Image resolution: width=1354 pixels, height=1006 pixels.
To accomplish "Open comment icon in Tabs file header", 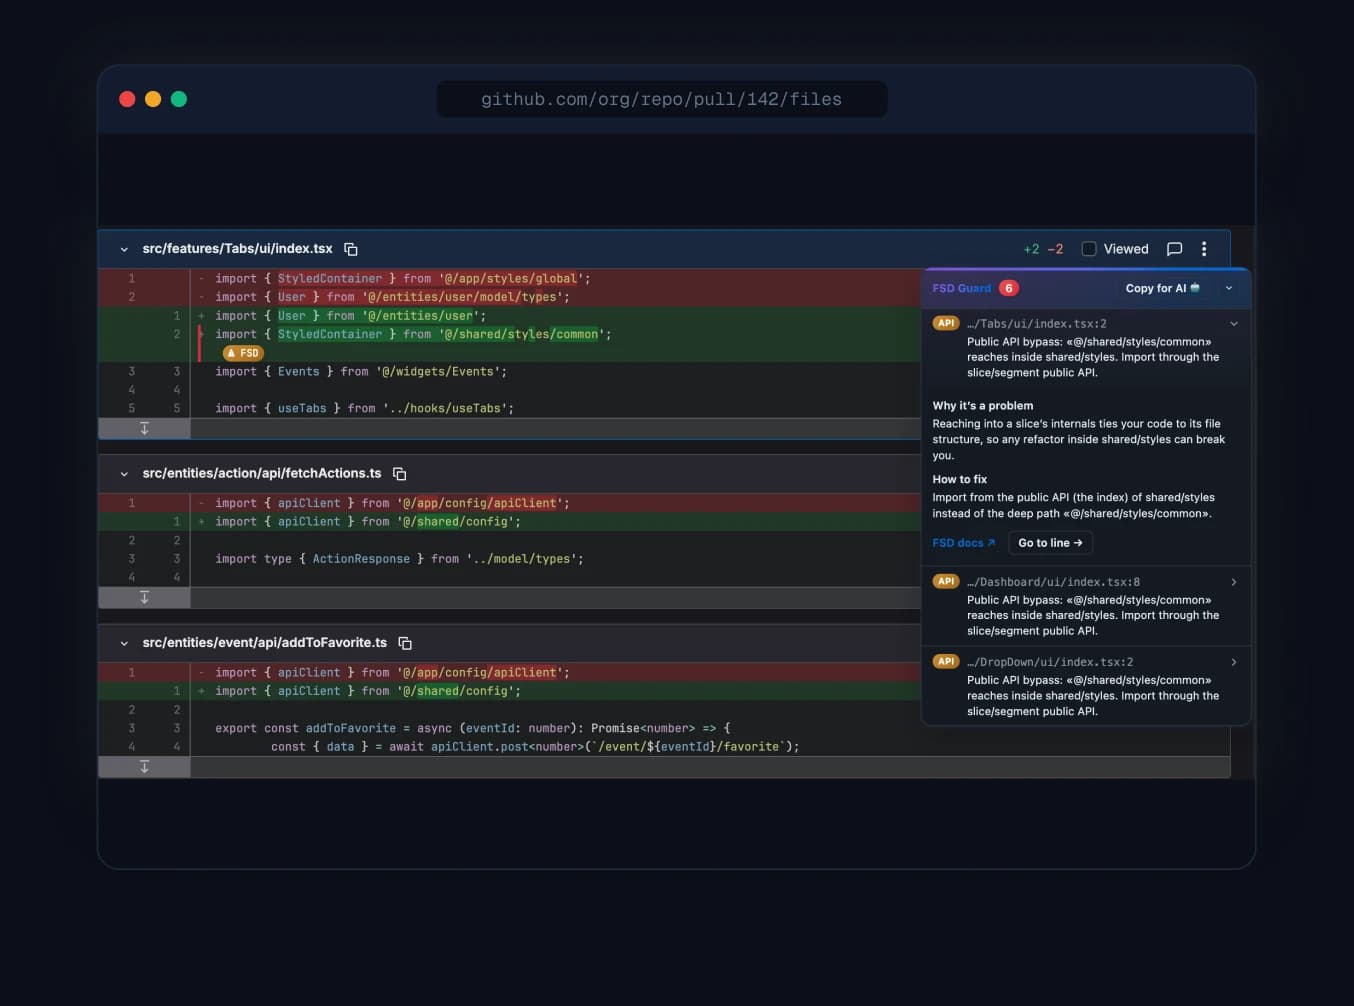I will [1175, 249].
